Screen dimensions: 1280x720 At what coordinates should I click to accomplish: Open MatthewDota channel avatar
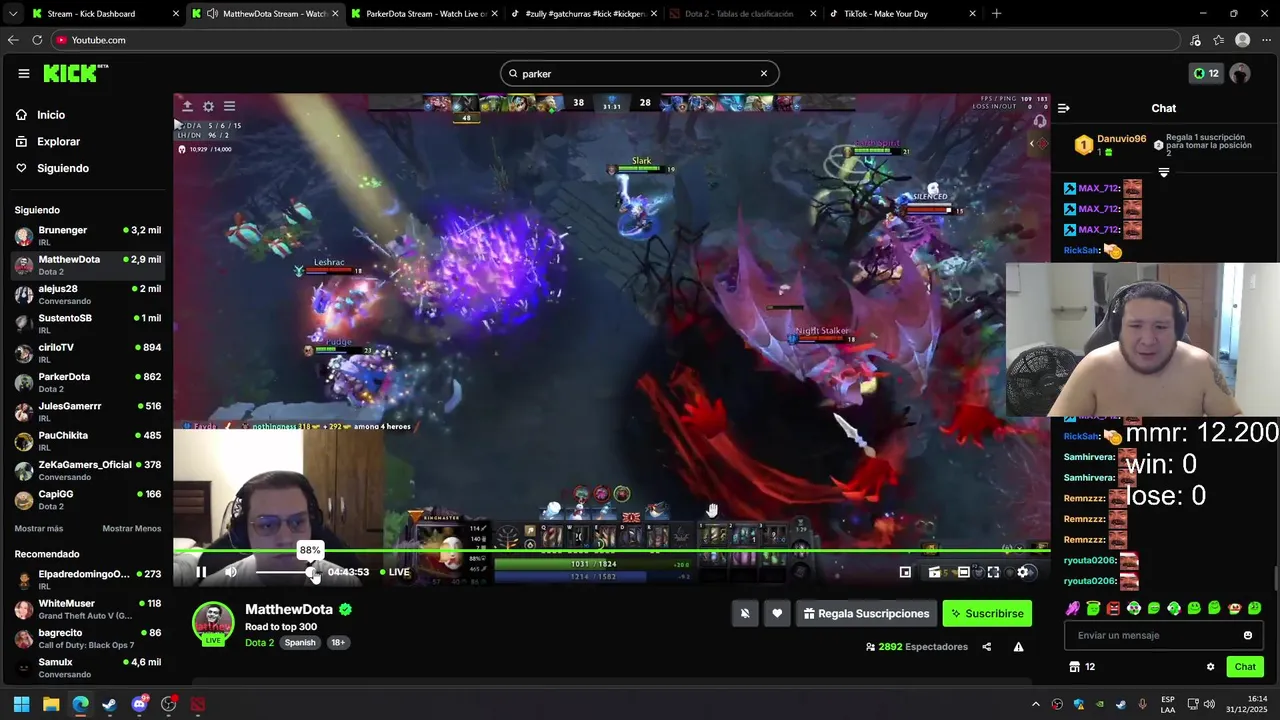coord(213,622)
